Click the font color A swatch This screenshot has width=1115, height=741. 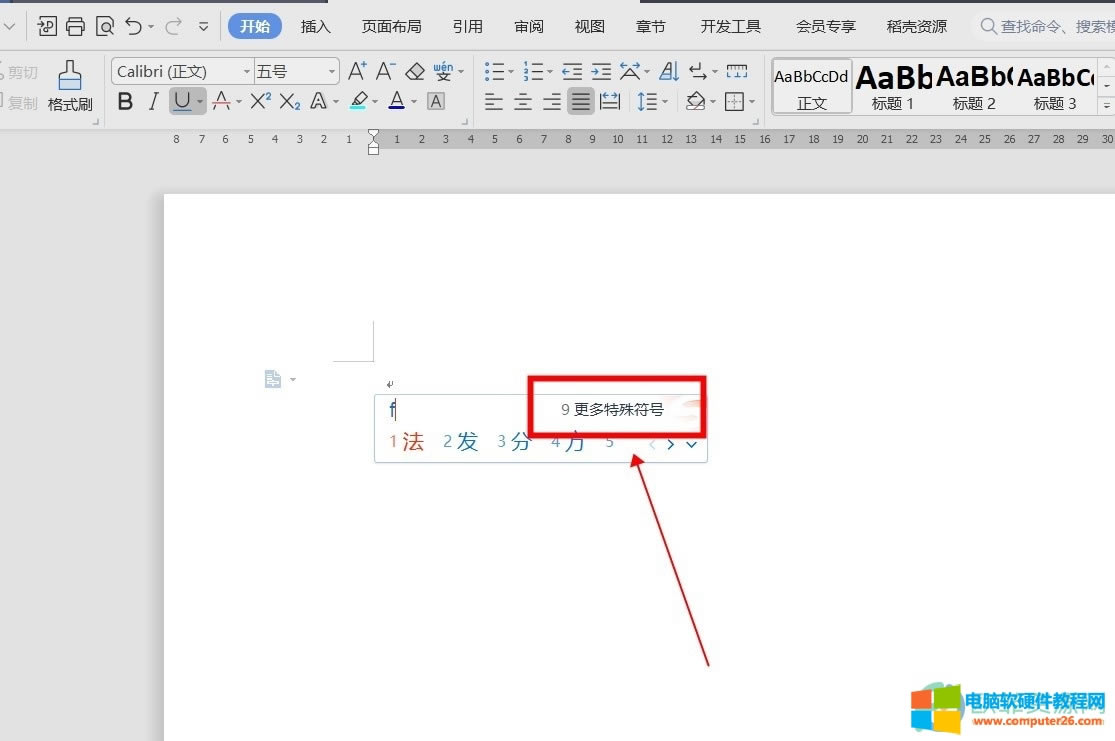click(x=396, y=101)
